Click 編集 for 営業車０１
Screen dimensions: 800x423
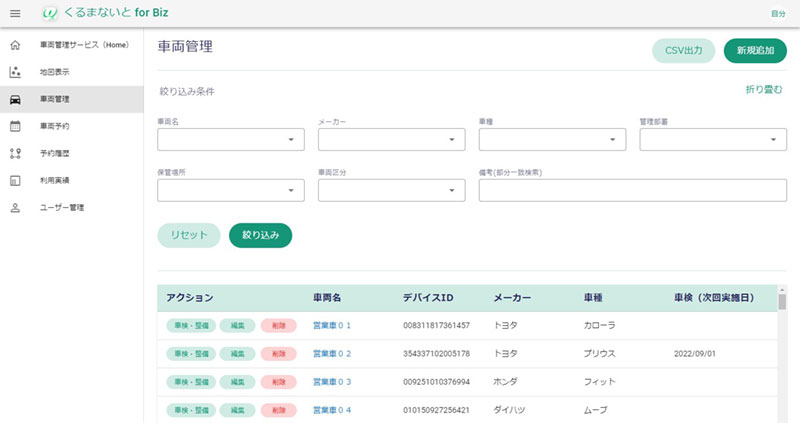[x=238, y=326]
